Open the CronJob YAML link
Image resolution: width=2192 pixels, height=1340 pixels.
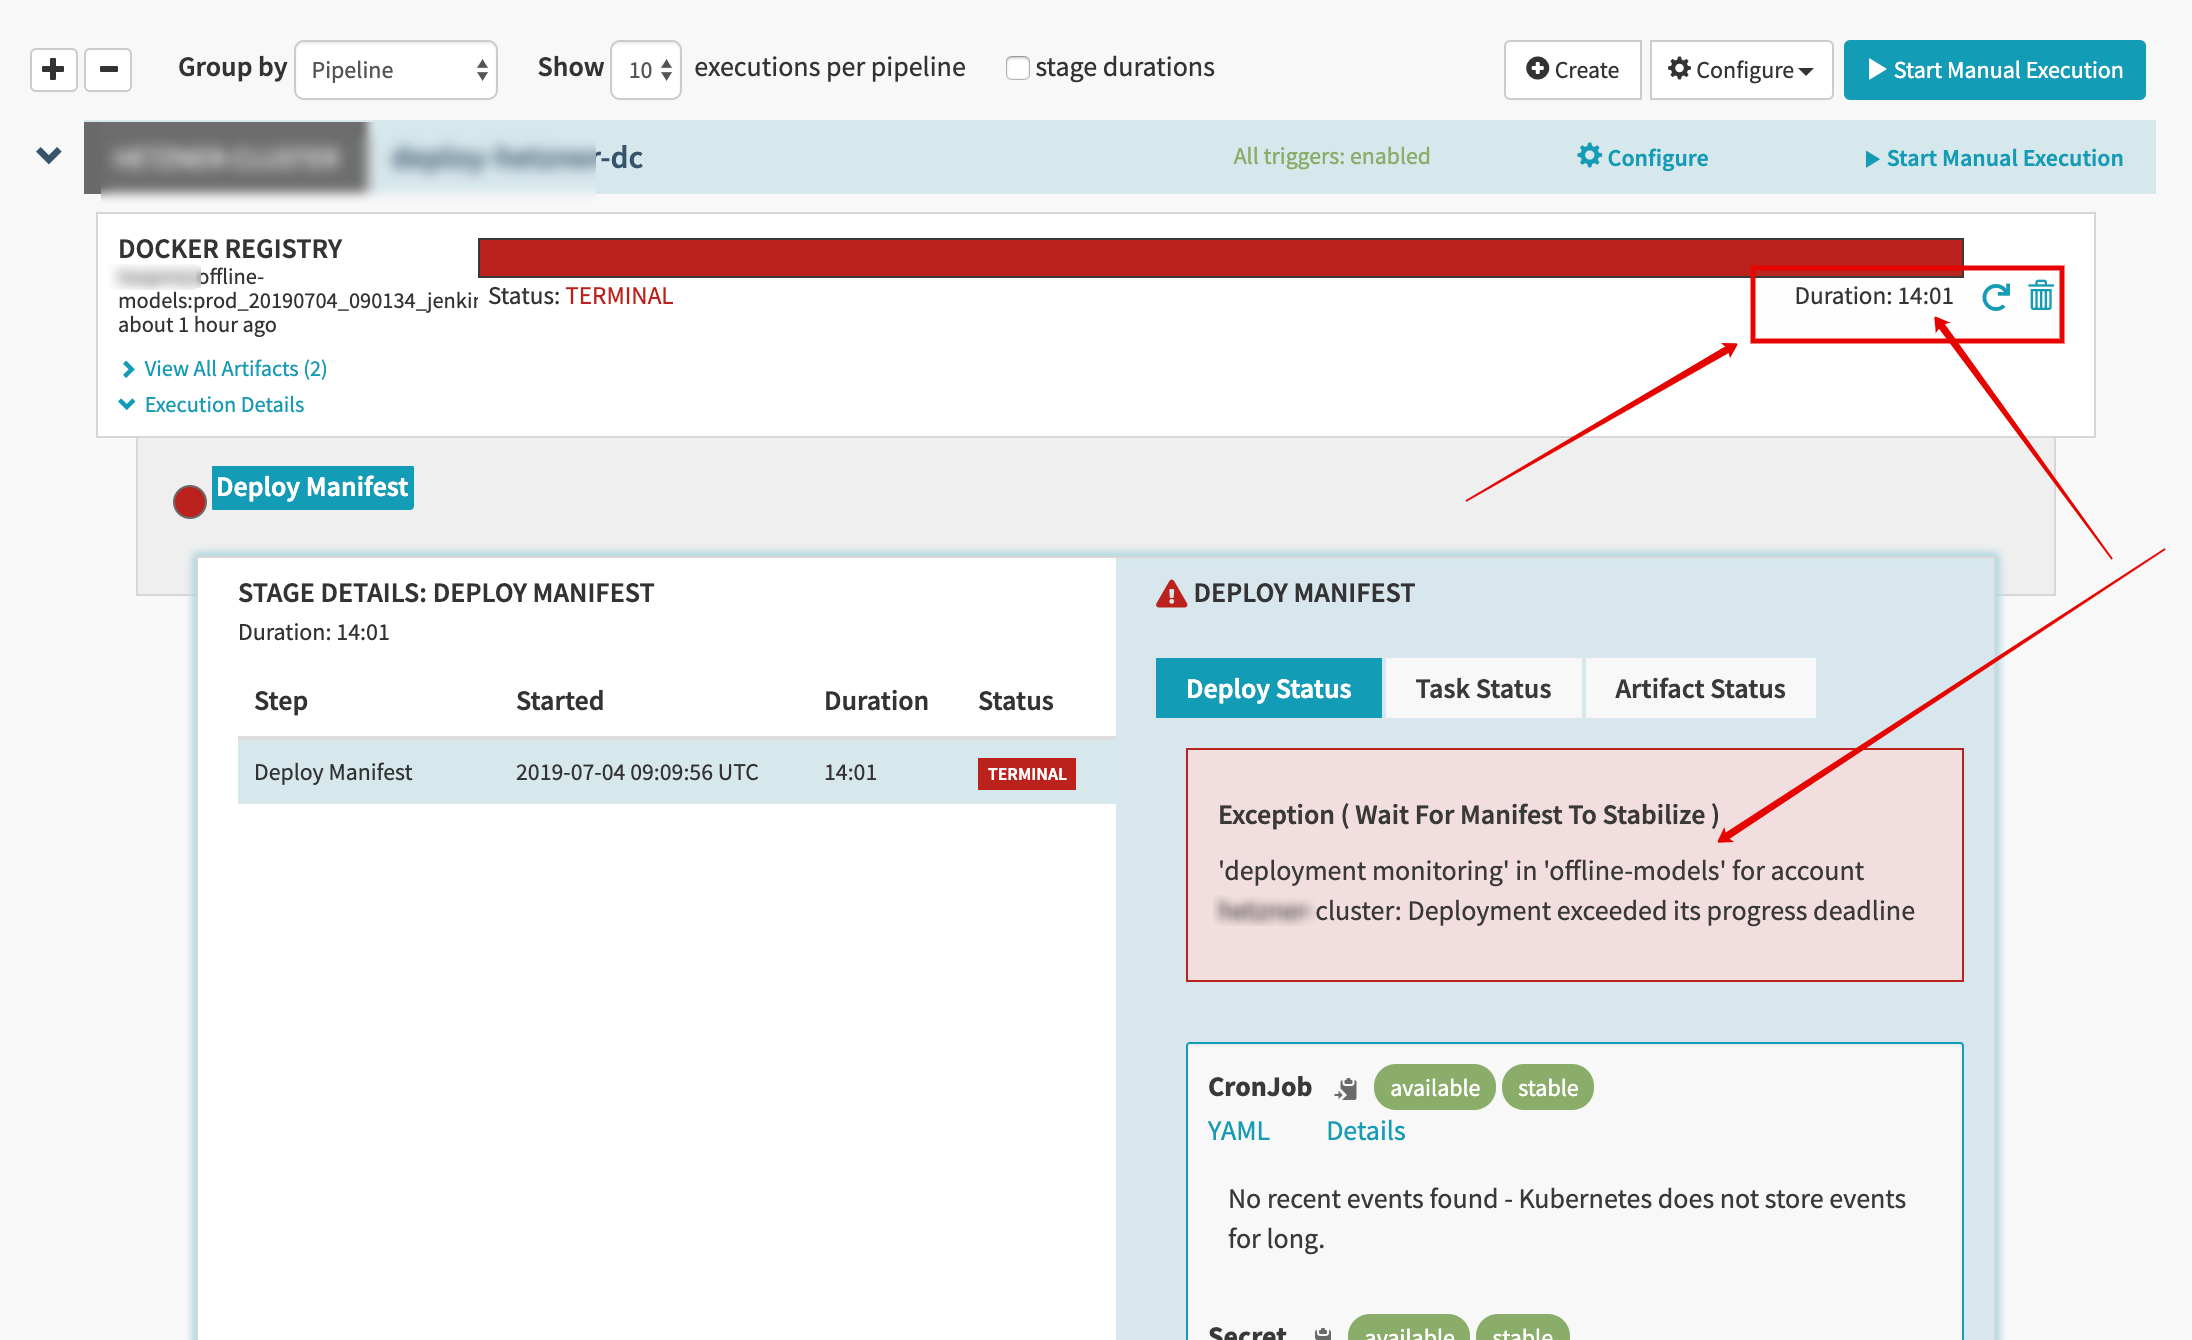[1238, 1130]
